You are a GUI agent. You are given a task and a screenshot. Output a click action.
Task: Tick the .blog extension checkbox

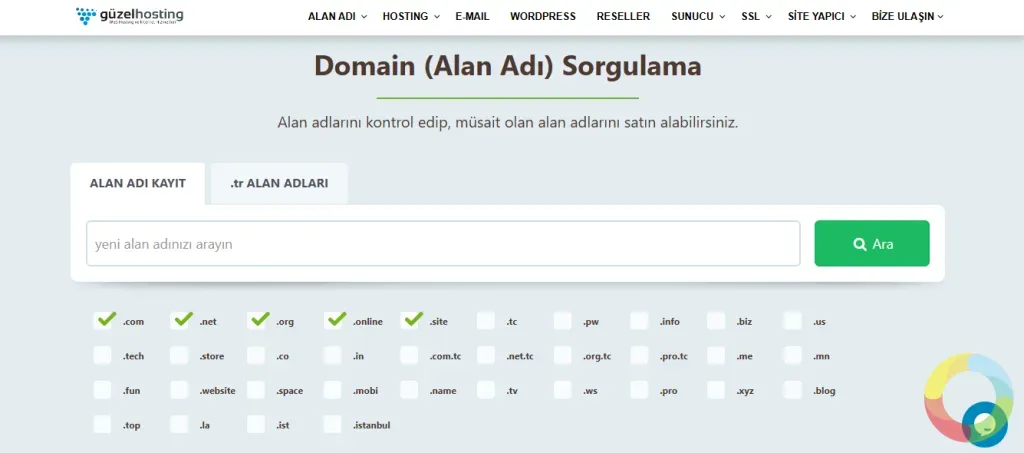click(793, 390)
